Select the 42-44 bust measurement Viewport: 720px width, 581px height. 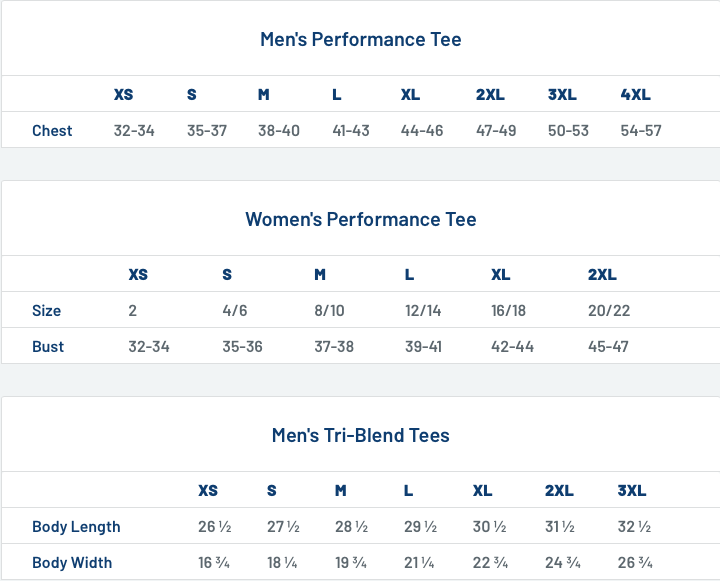[x=512, y=347]
